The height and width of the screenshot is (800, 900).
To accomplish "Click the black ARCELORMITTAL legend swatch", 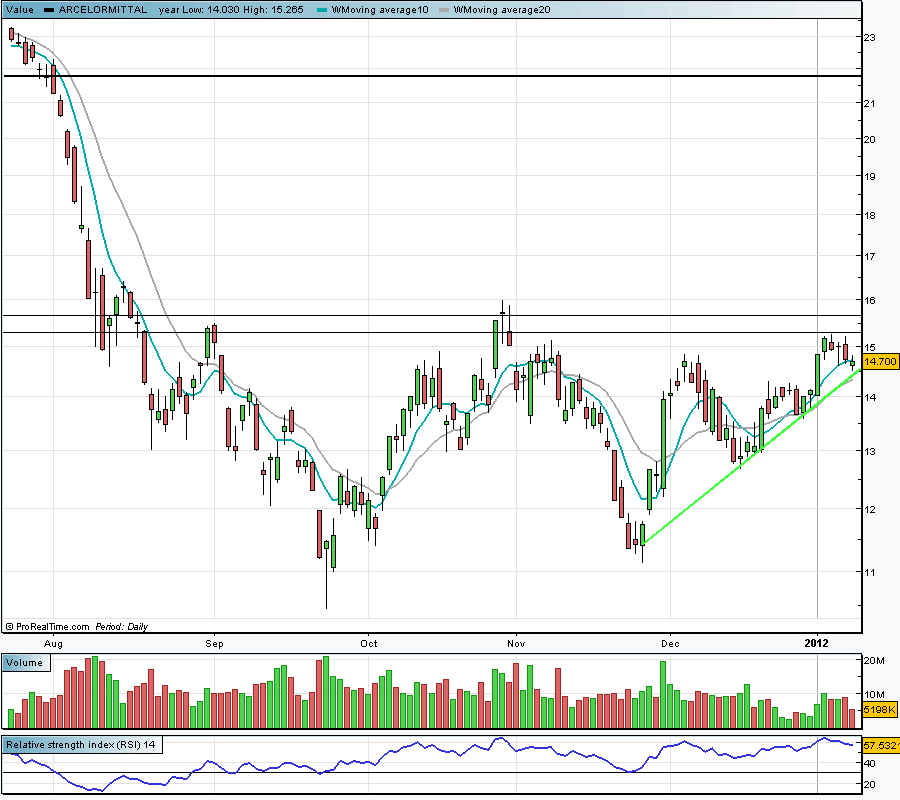I will coord(49,10).
